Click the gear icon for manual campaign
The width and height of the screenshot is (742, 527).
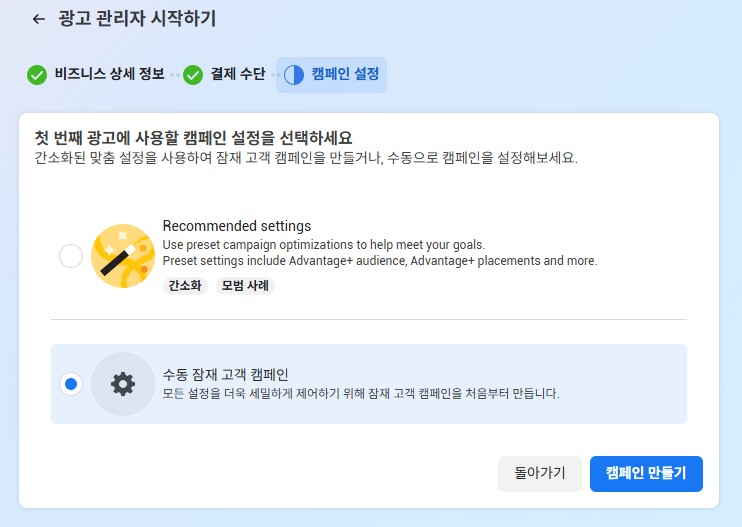[123, 384]
